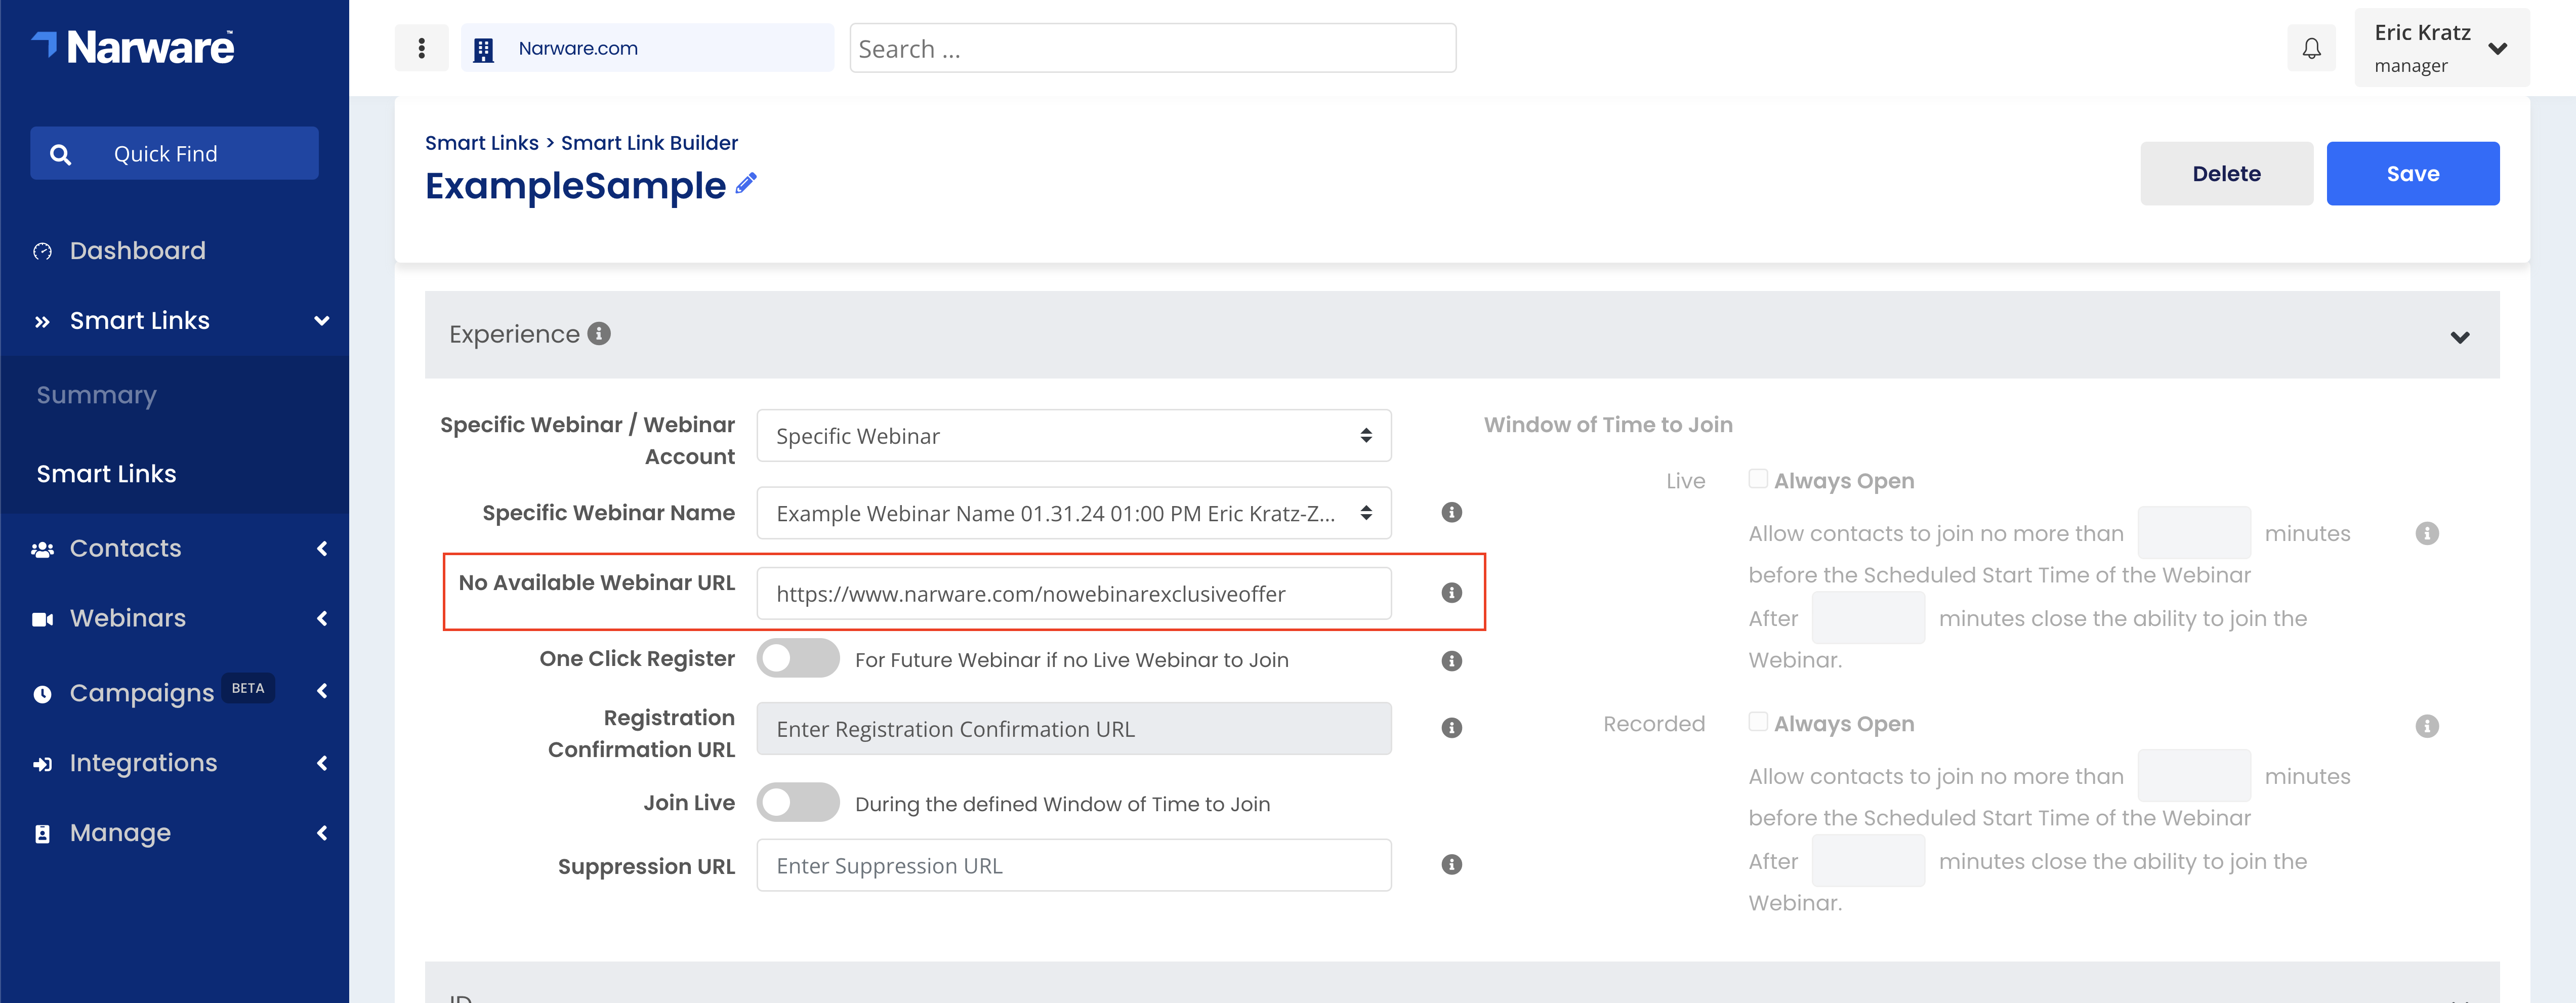Click Live After minutes close input box
Viewport: 2576px width, 1003px height.
(x=1868, y=618)
